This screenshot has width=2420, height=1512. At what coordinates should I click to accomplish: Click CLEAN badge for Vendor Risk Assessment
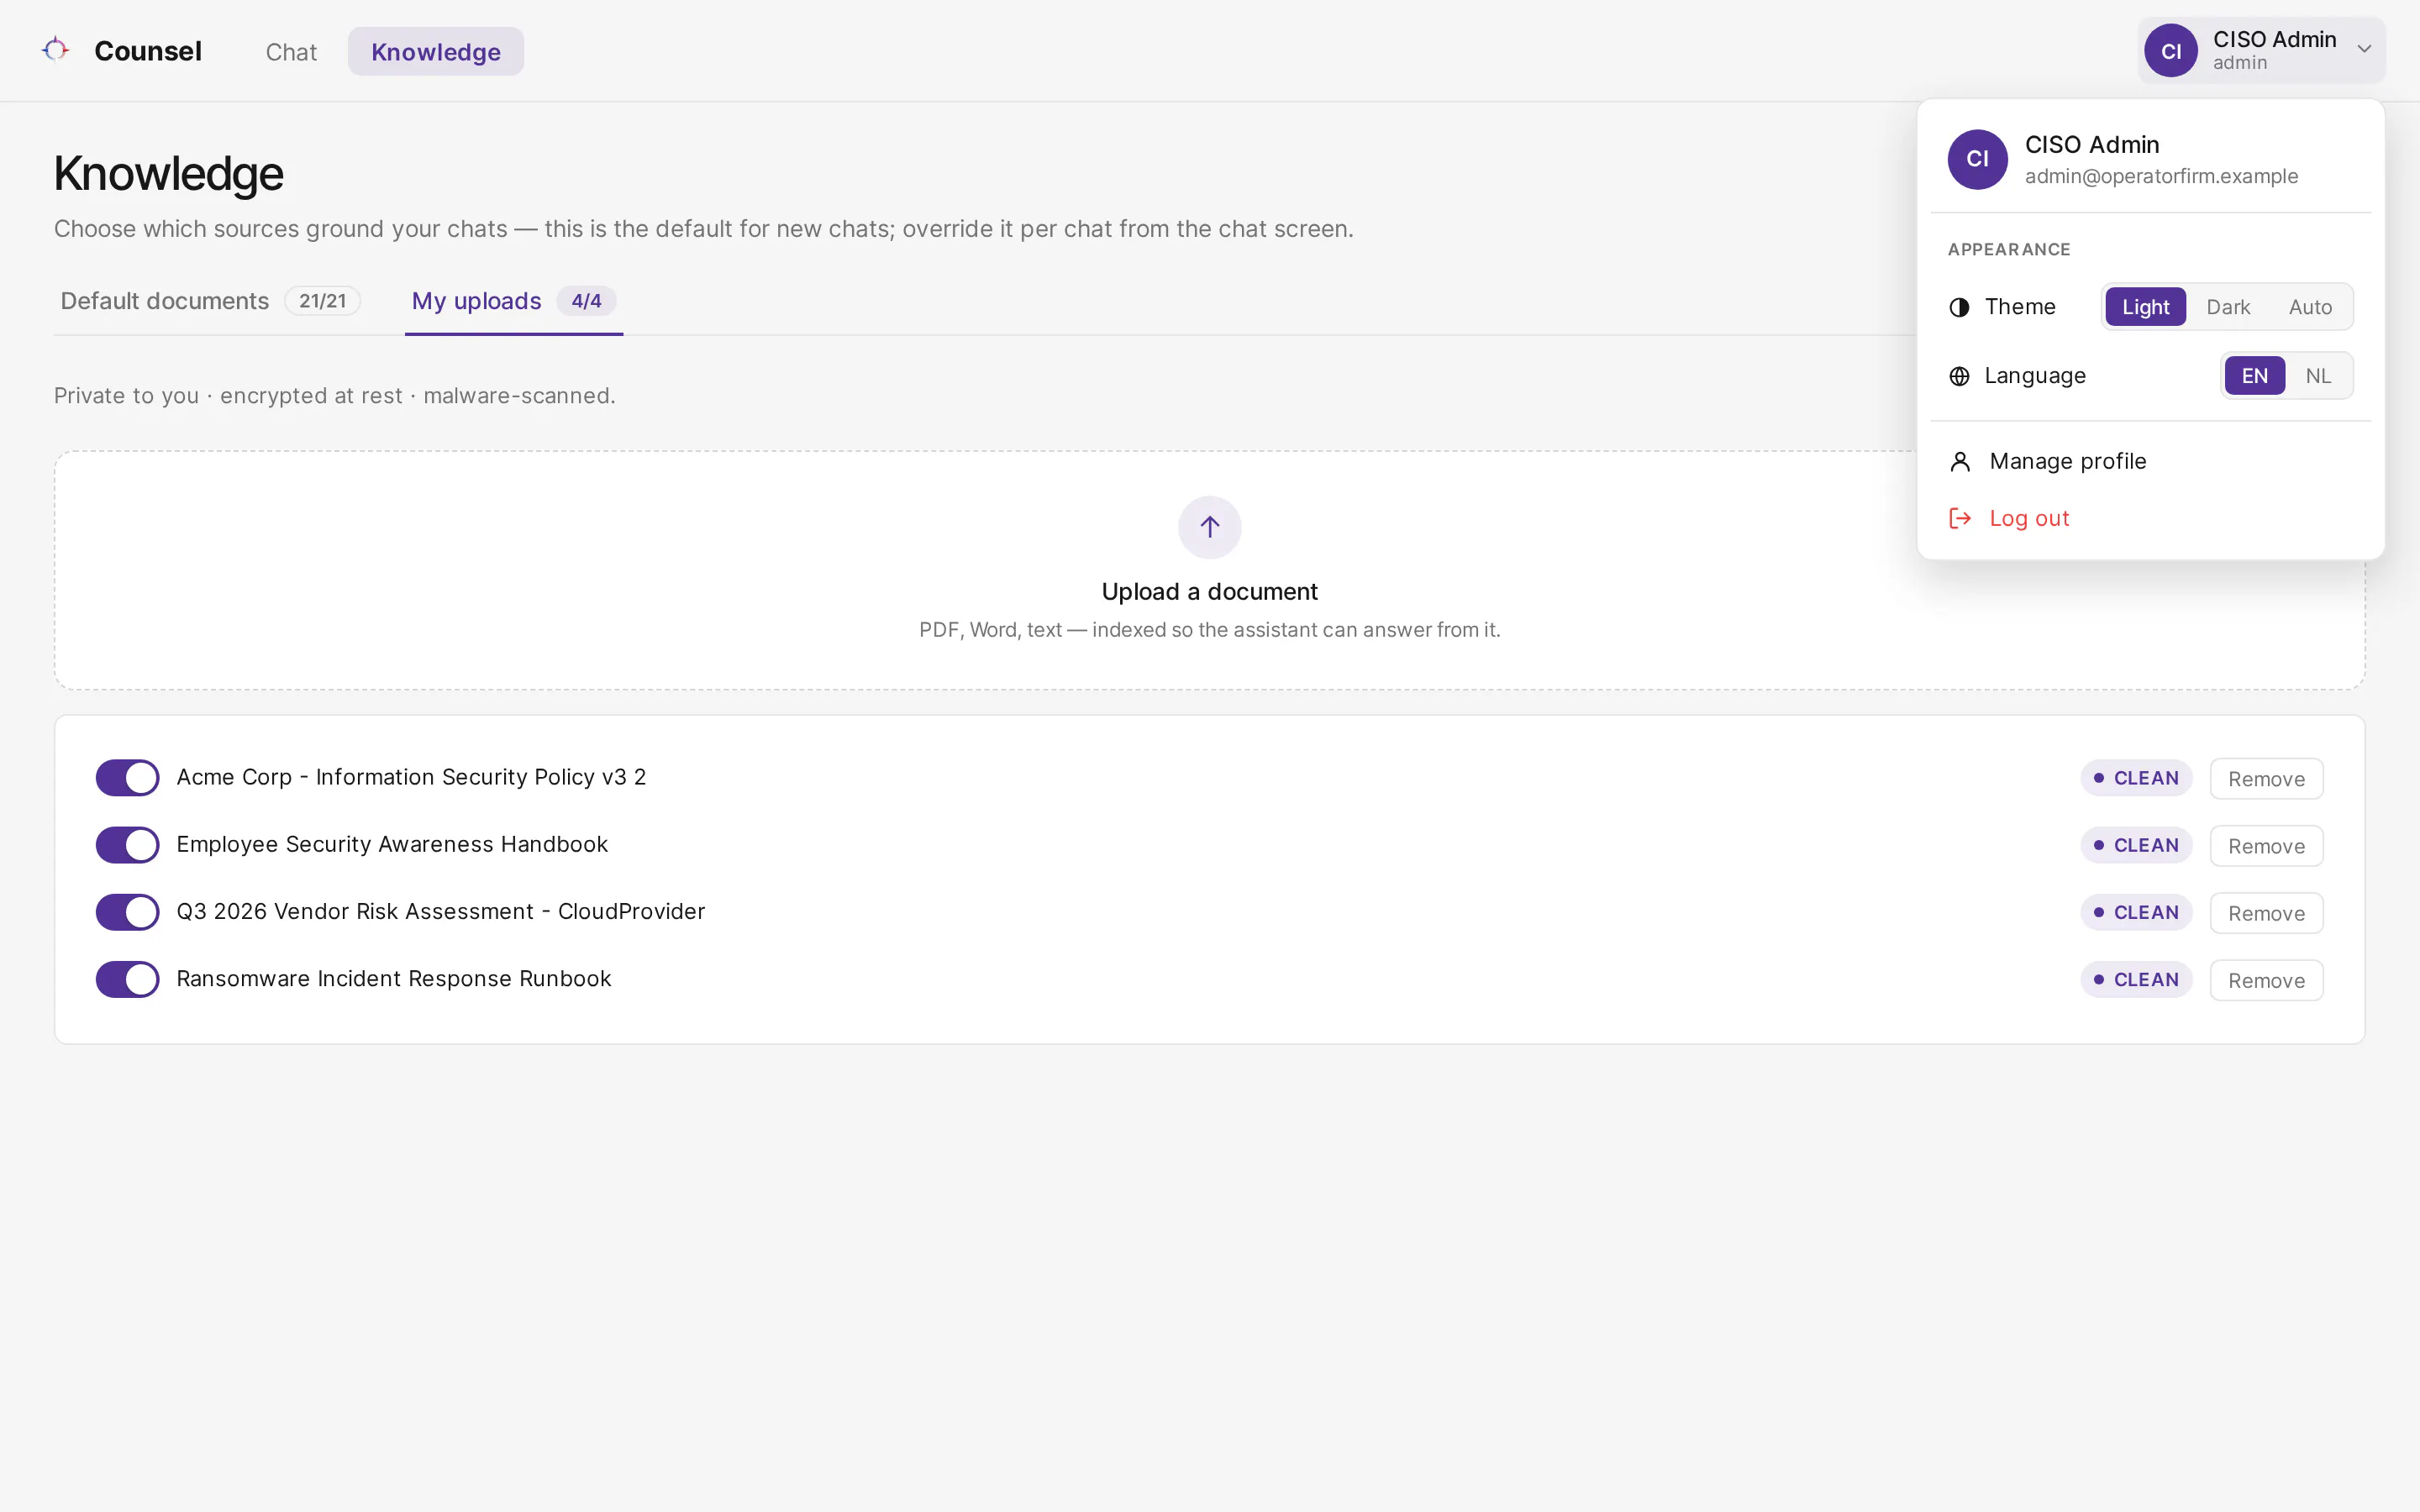[2136, 912]
